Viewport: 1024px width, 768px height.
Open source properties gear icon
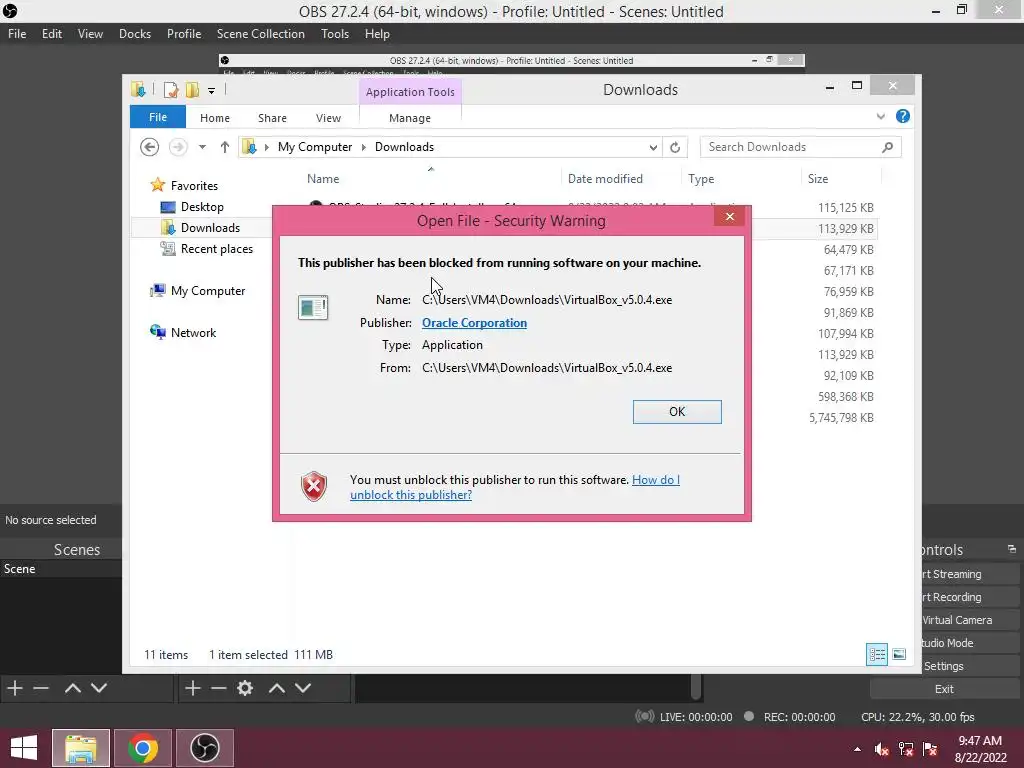pyautogui.click(x=245, y=688)
